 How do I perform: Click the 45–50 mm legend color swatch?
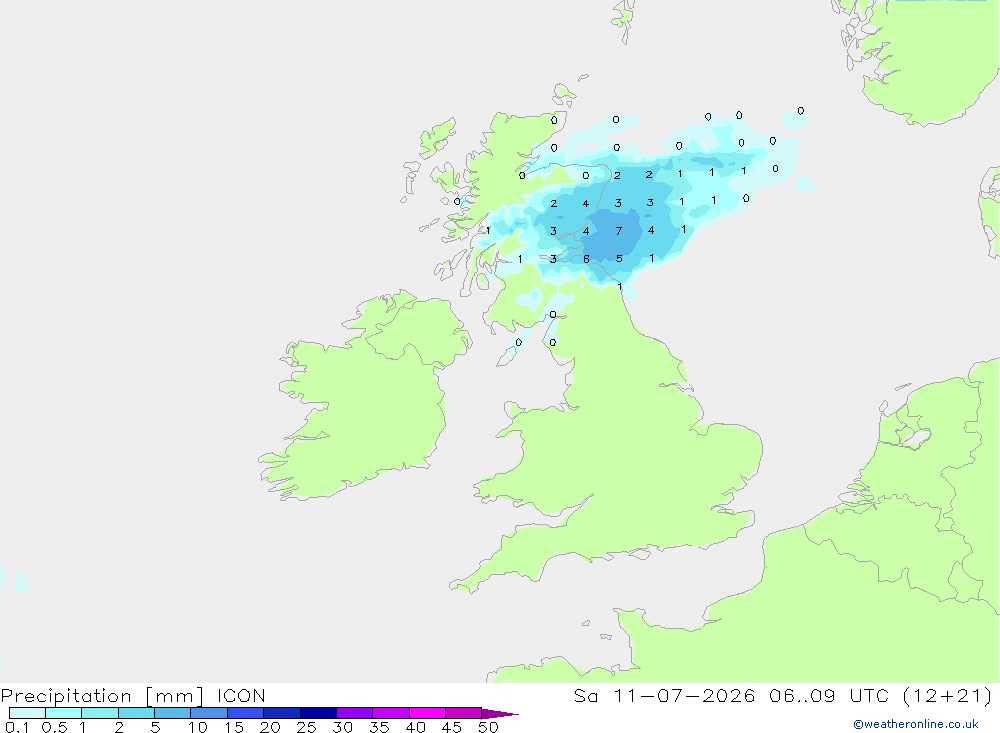[x=463, y=713]
